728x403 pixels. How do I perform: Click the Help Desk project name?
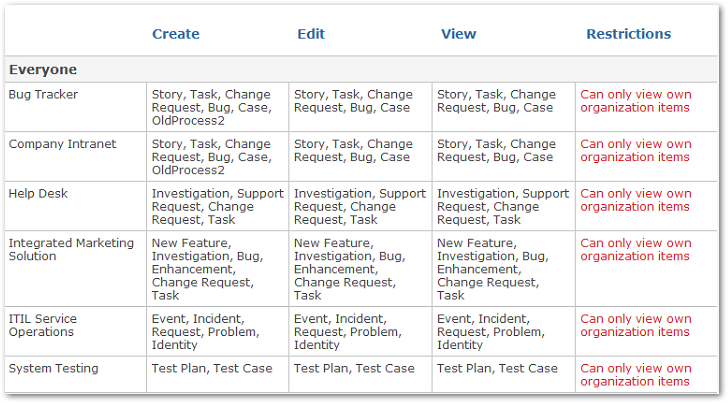pyautogui.click(x=38, y=194)
